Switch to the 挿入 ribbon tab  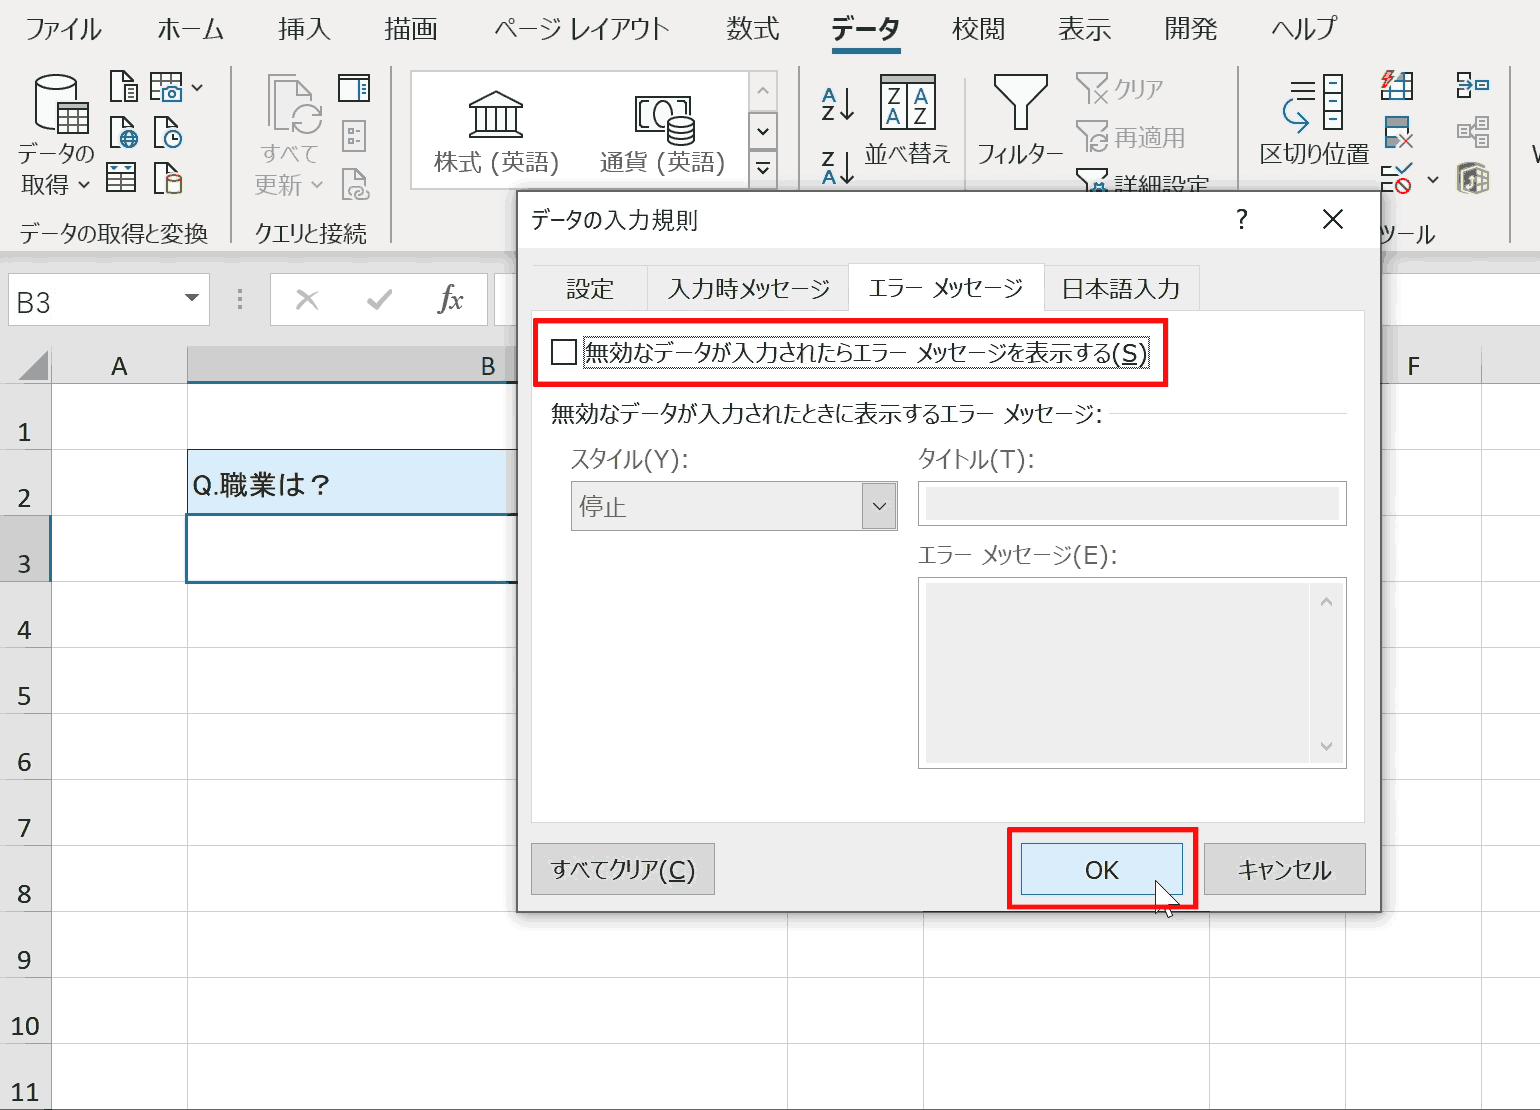point(304,29)
